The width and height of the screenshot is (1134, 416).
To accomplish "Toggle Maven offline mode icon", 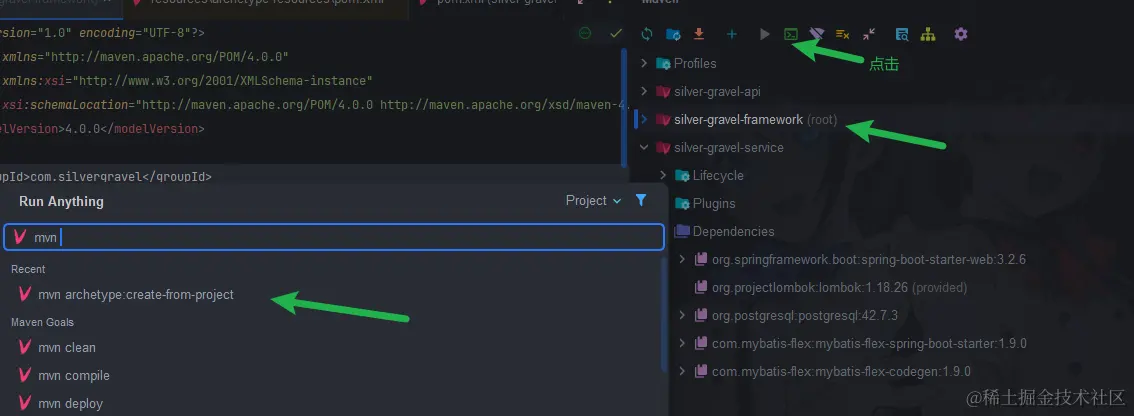I will pos(817,34).
